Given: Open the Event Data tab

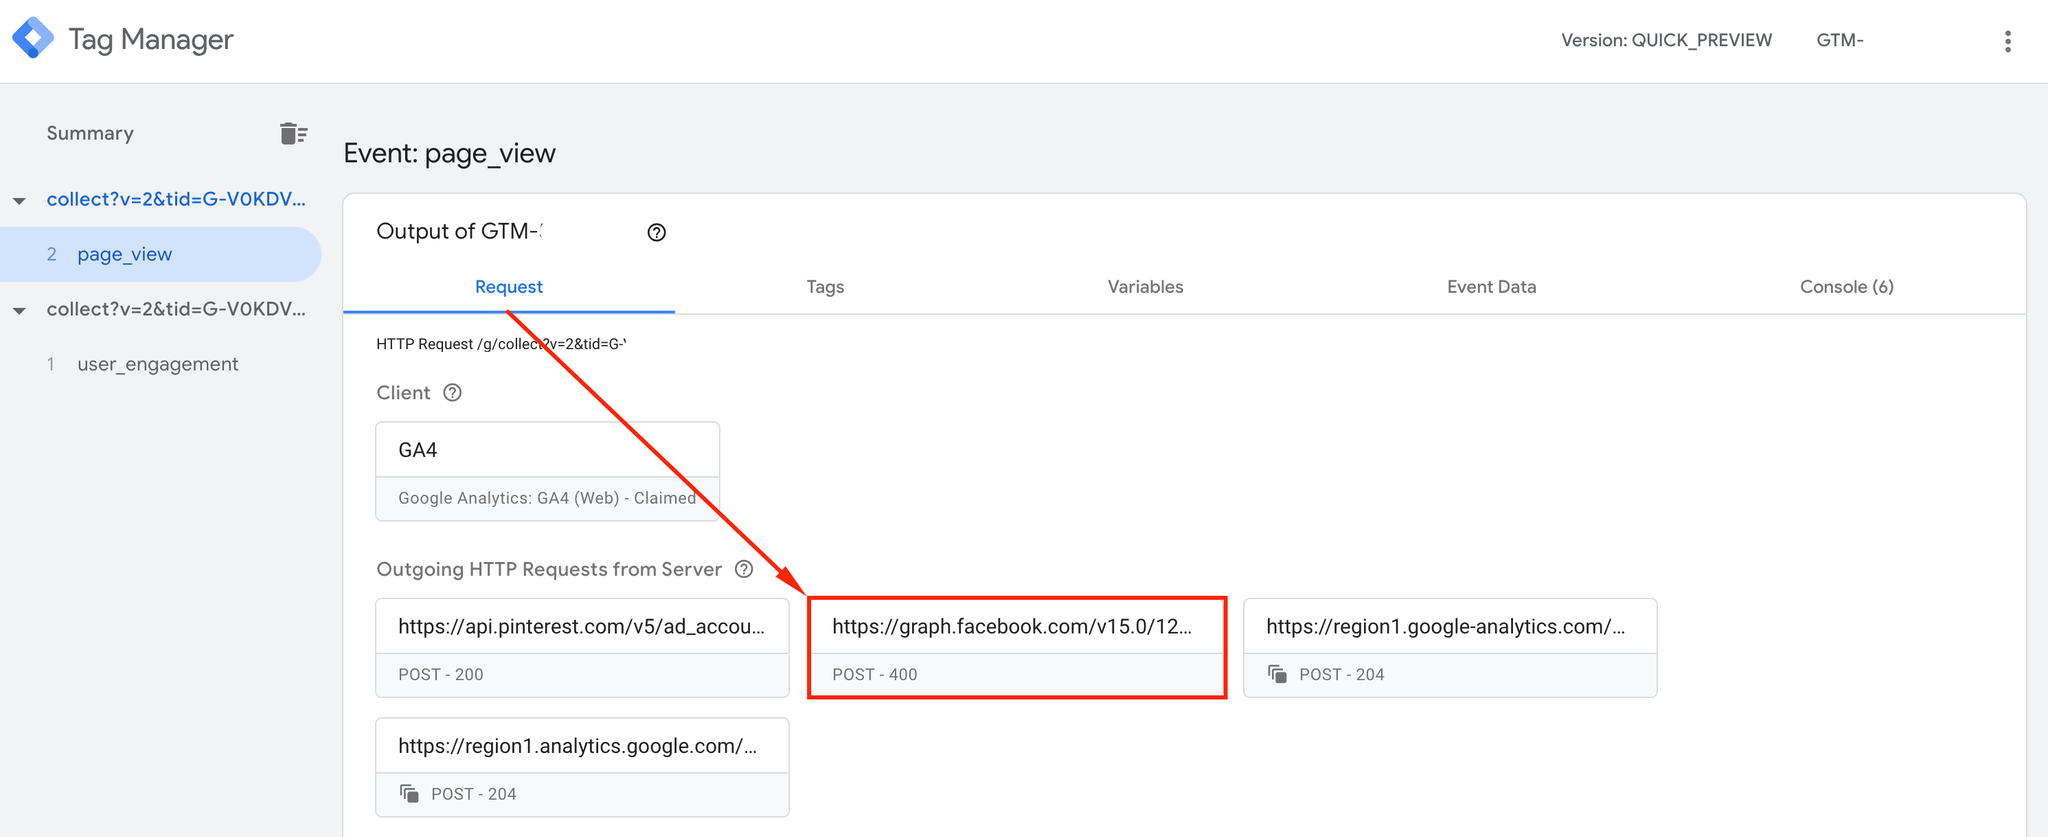Looking at the screenshot, I should tap(1491, 287).
